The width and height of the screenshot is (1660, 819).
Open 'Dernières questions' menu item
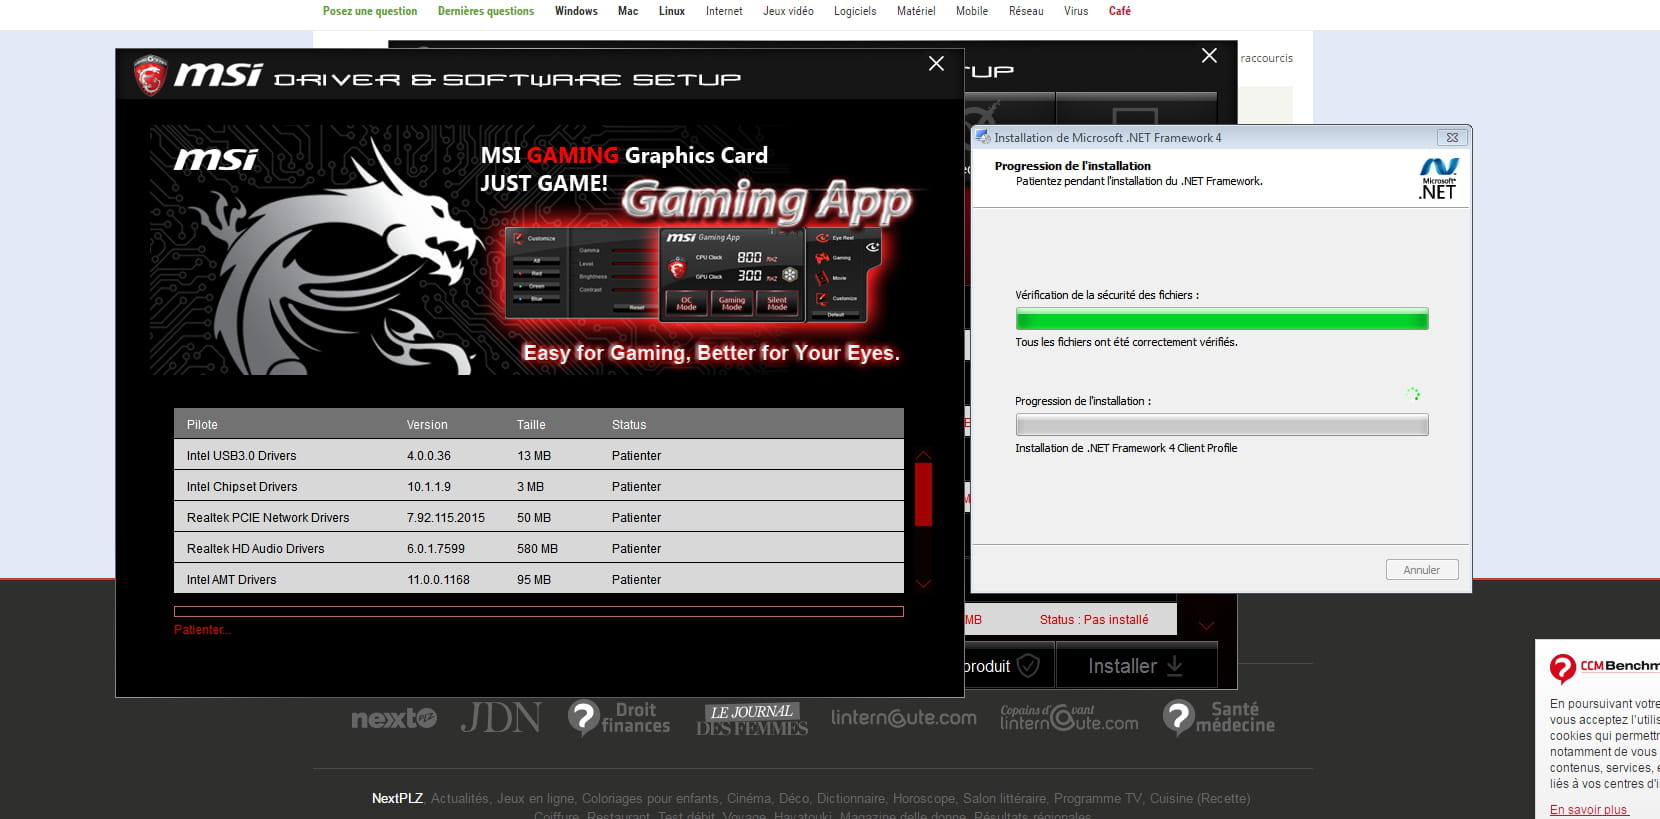[486, 11]
